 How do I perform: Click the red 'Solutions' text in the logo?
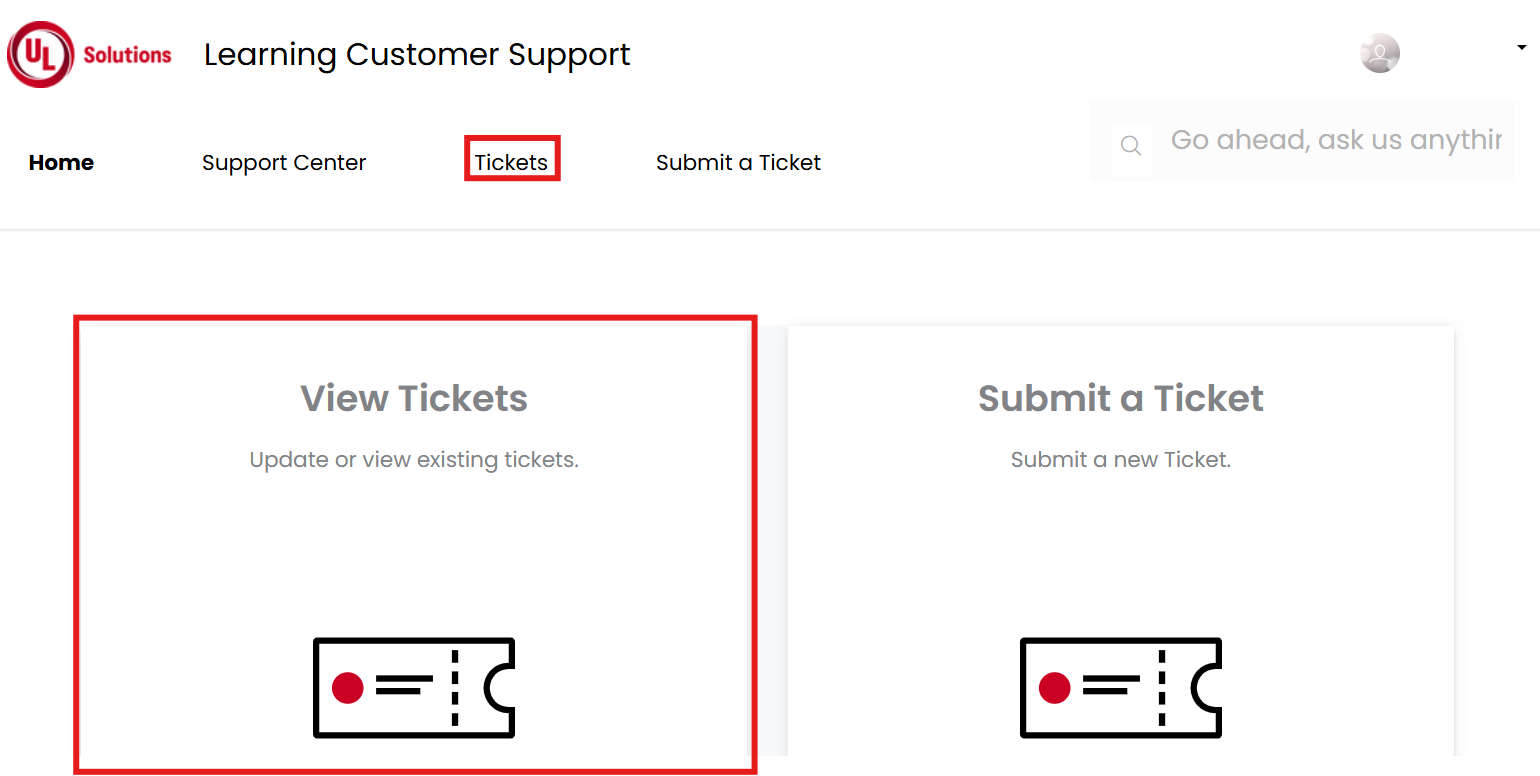pos(127,55)
